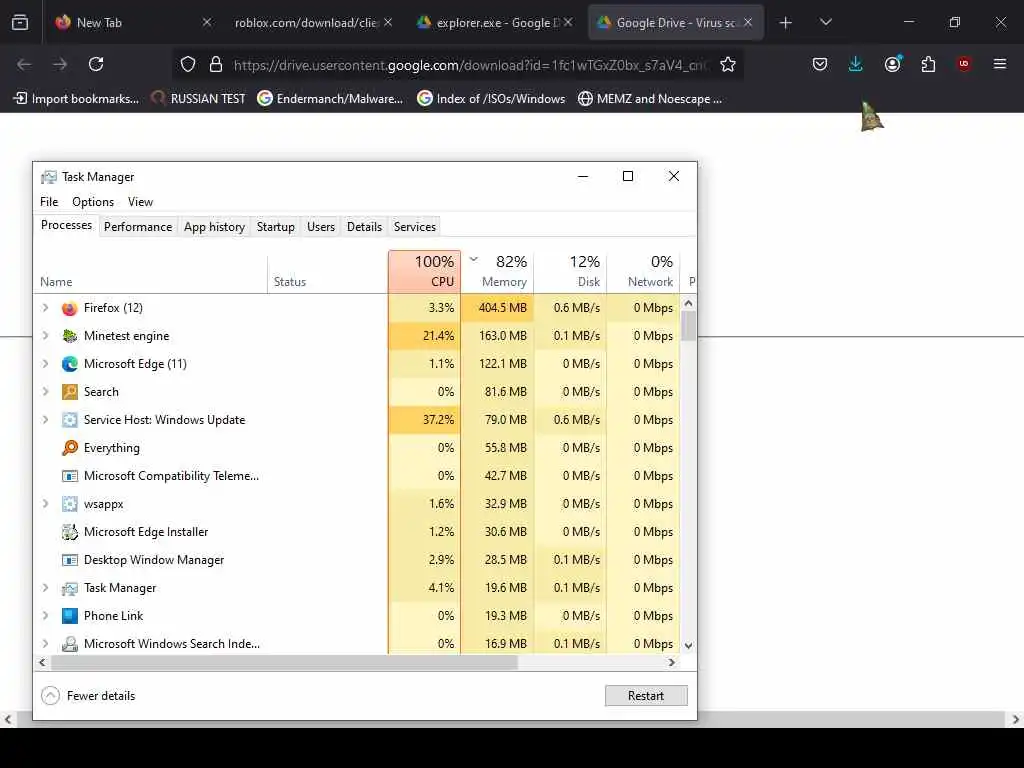Select the Firefox process icon

click(69, 308)
